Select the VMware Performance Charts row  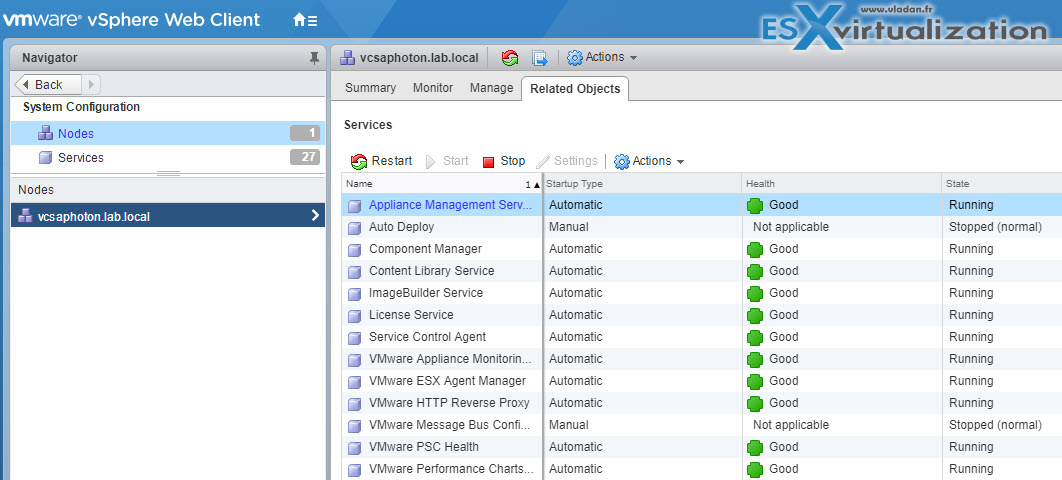pos(702,468)
